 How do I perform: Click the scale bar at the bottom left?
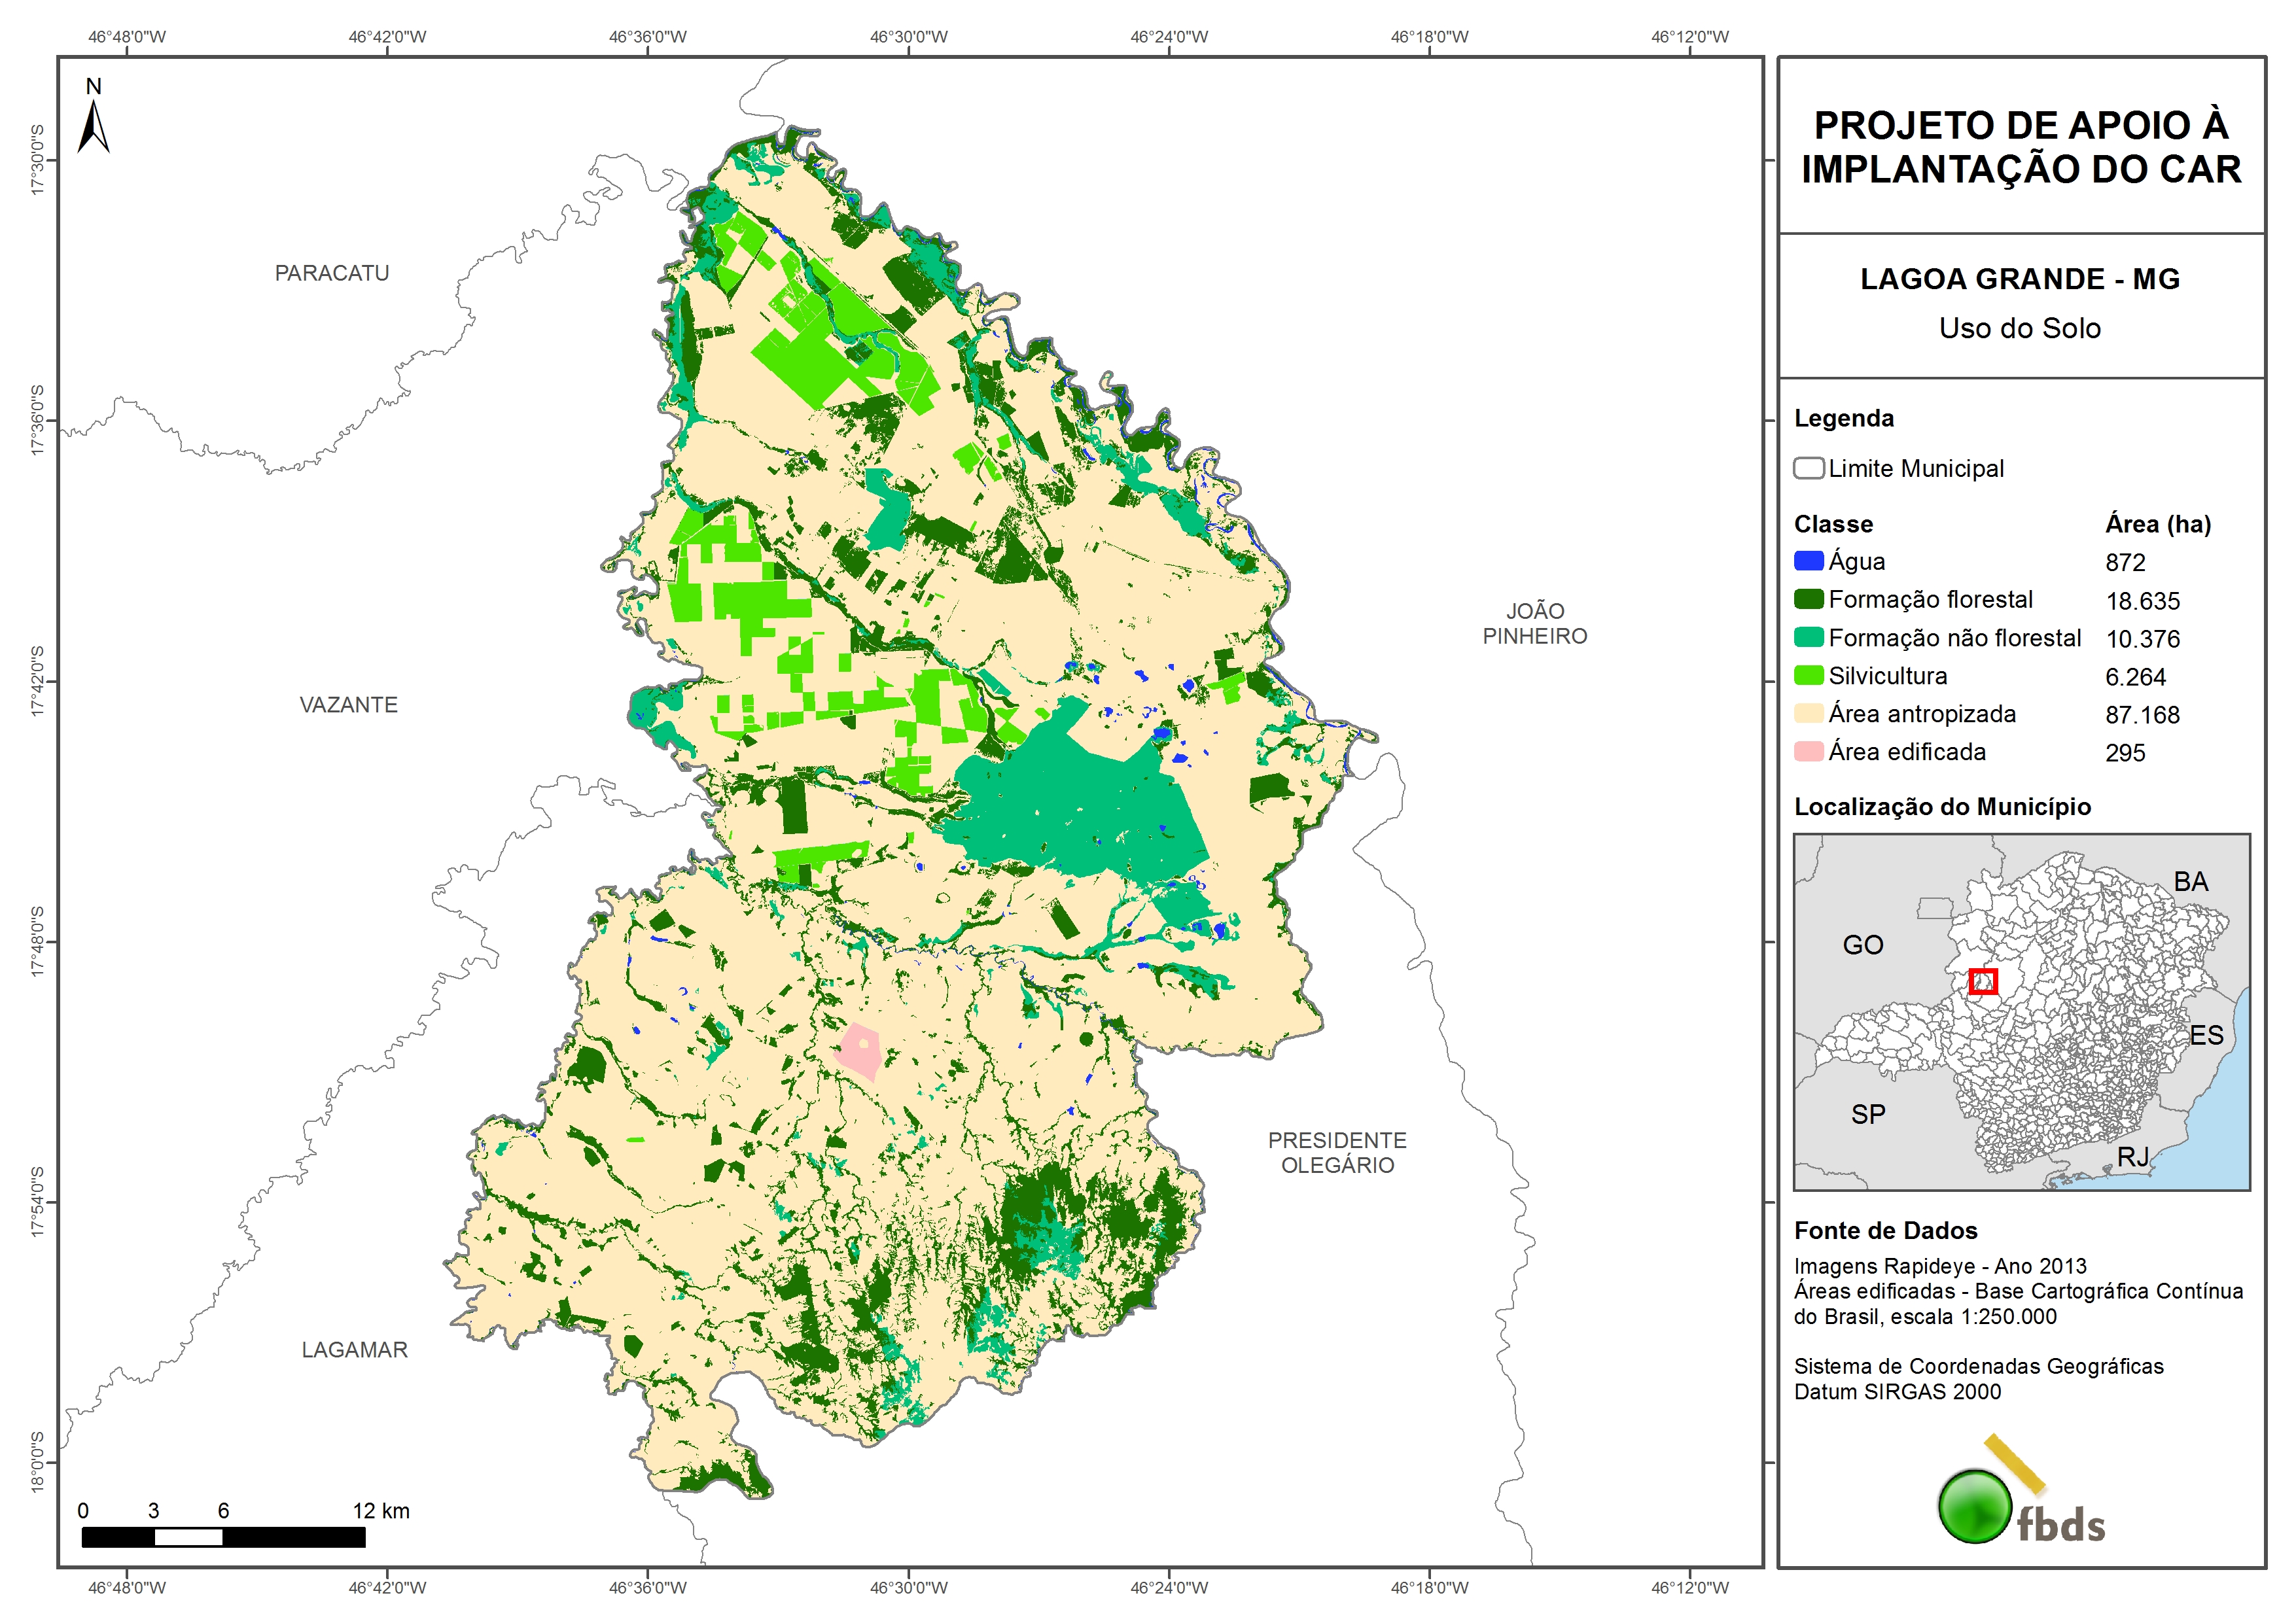click(223, 1536)
